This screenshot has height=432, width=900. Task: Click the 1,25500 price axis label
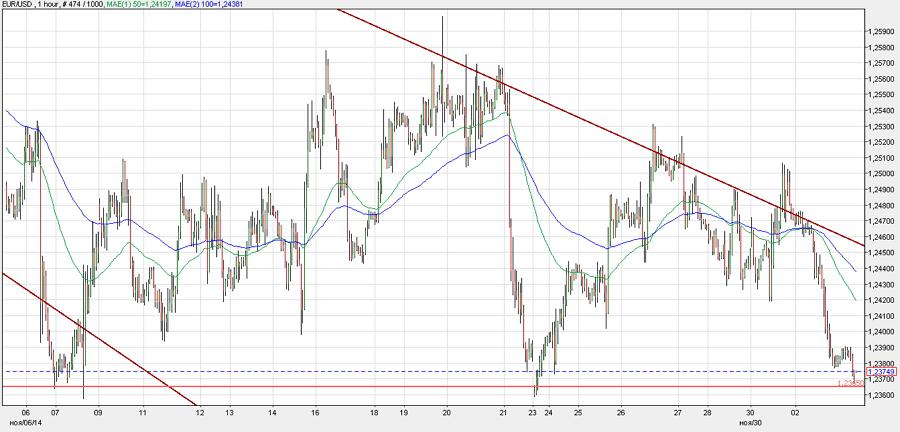[x=883, y=94]
